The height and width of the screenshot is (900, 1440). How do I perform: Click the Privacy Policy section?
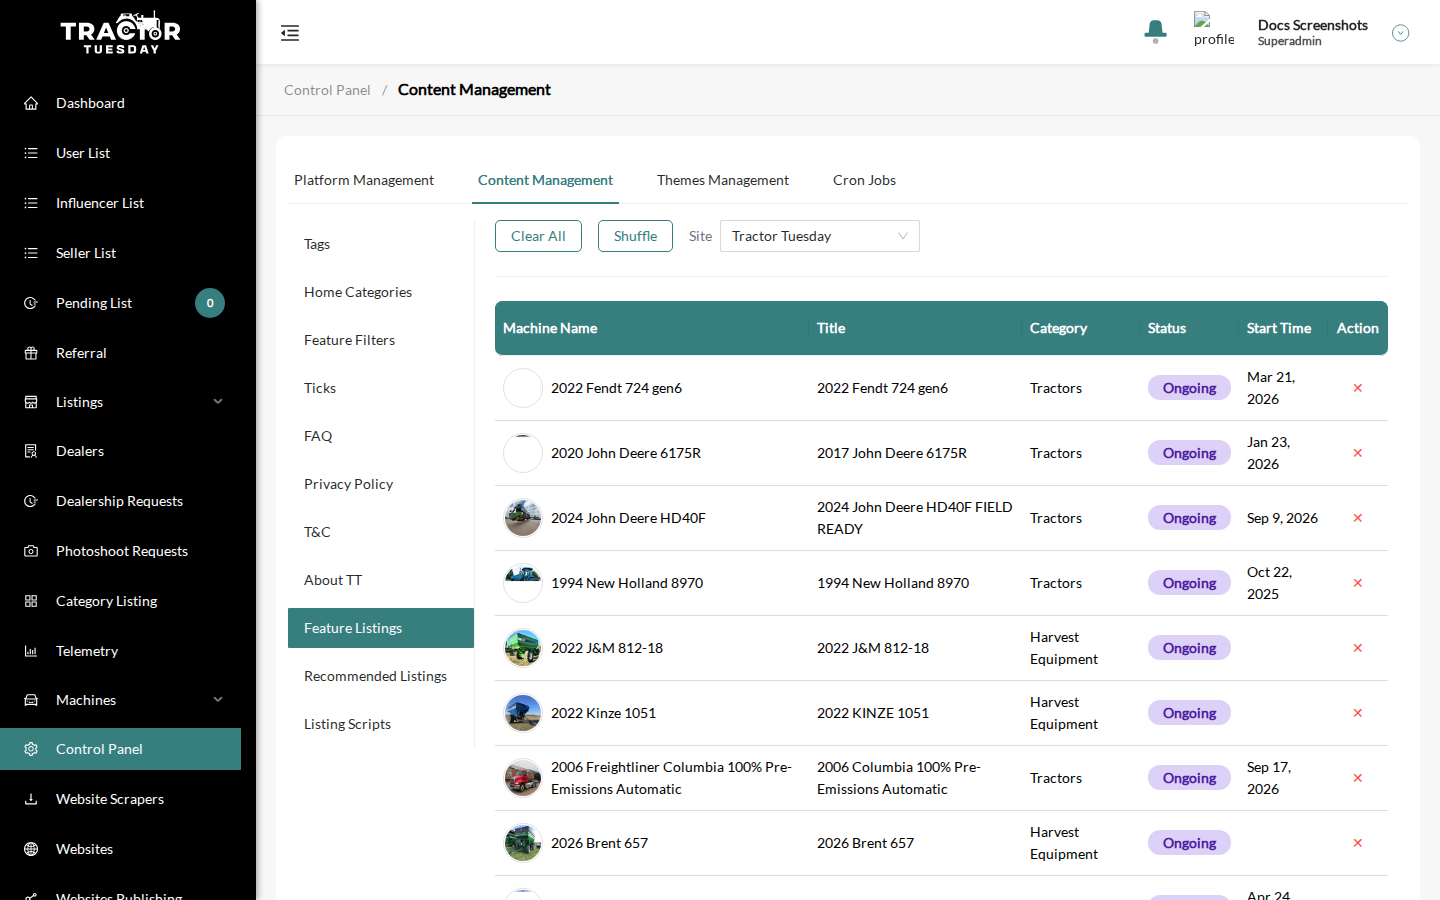381,484
